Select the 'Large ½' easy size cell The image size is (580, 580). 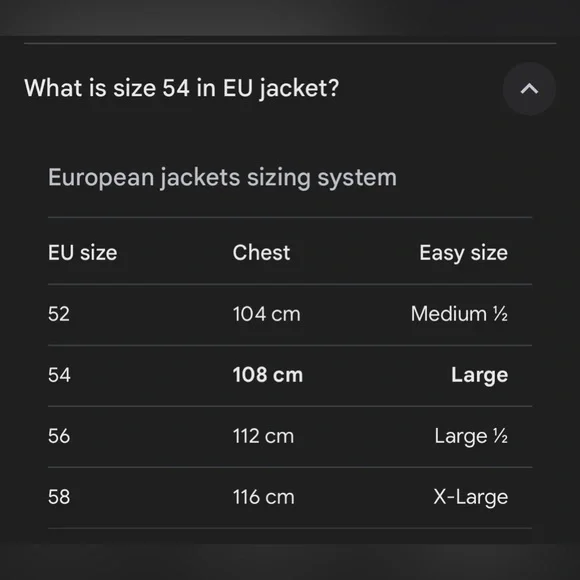pos(471,437)
